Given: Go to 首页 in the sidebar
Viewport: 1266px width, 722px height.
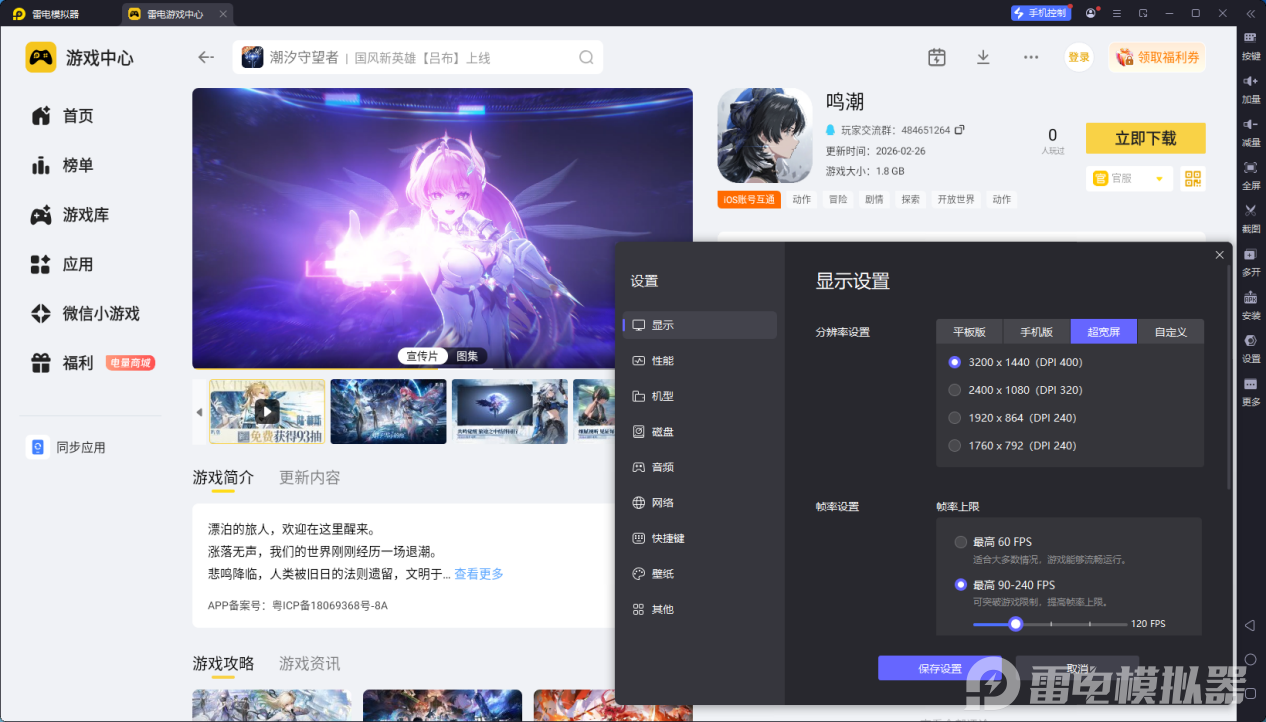Looking at the screenshot, I should pyautogui.click(x=78, y=116).
